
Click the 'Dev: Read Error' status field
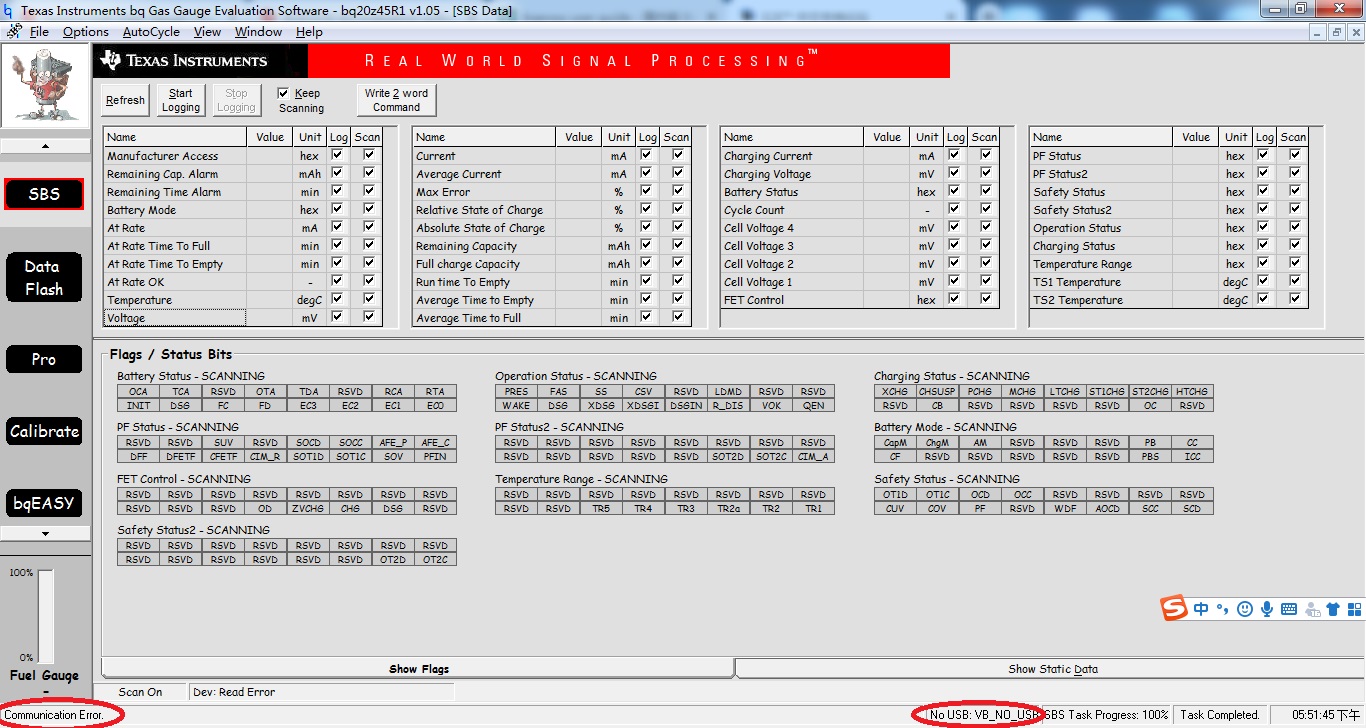coord(322,692)
